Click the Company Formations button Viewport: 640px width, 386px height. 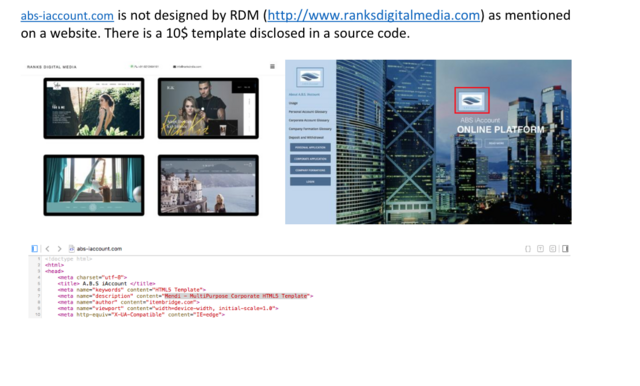(310, 170)
